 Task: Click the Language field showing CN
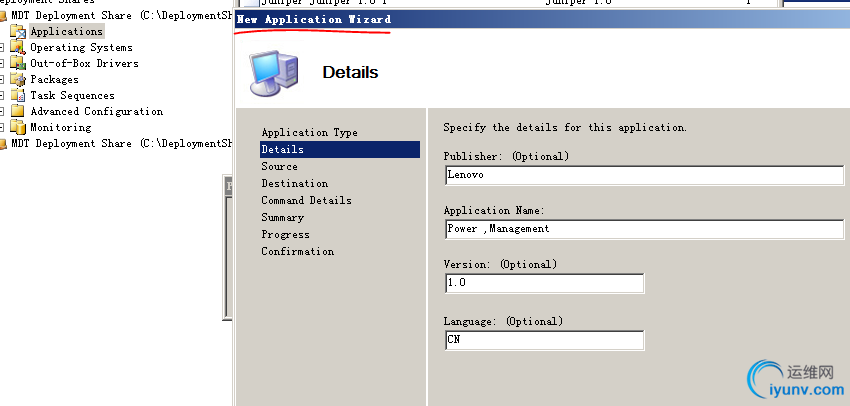point(545,340)
